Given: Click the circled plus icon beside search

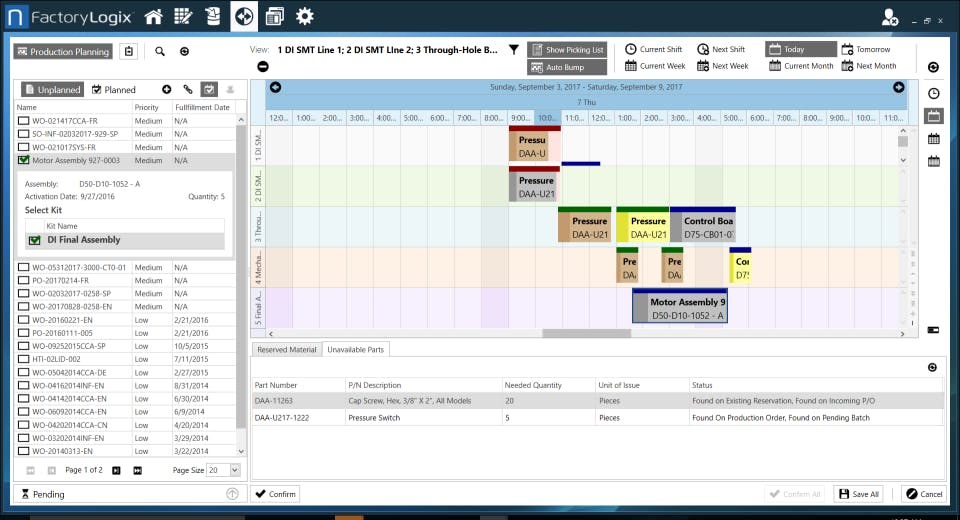Looking at the screenshot, I should 184,51.
